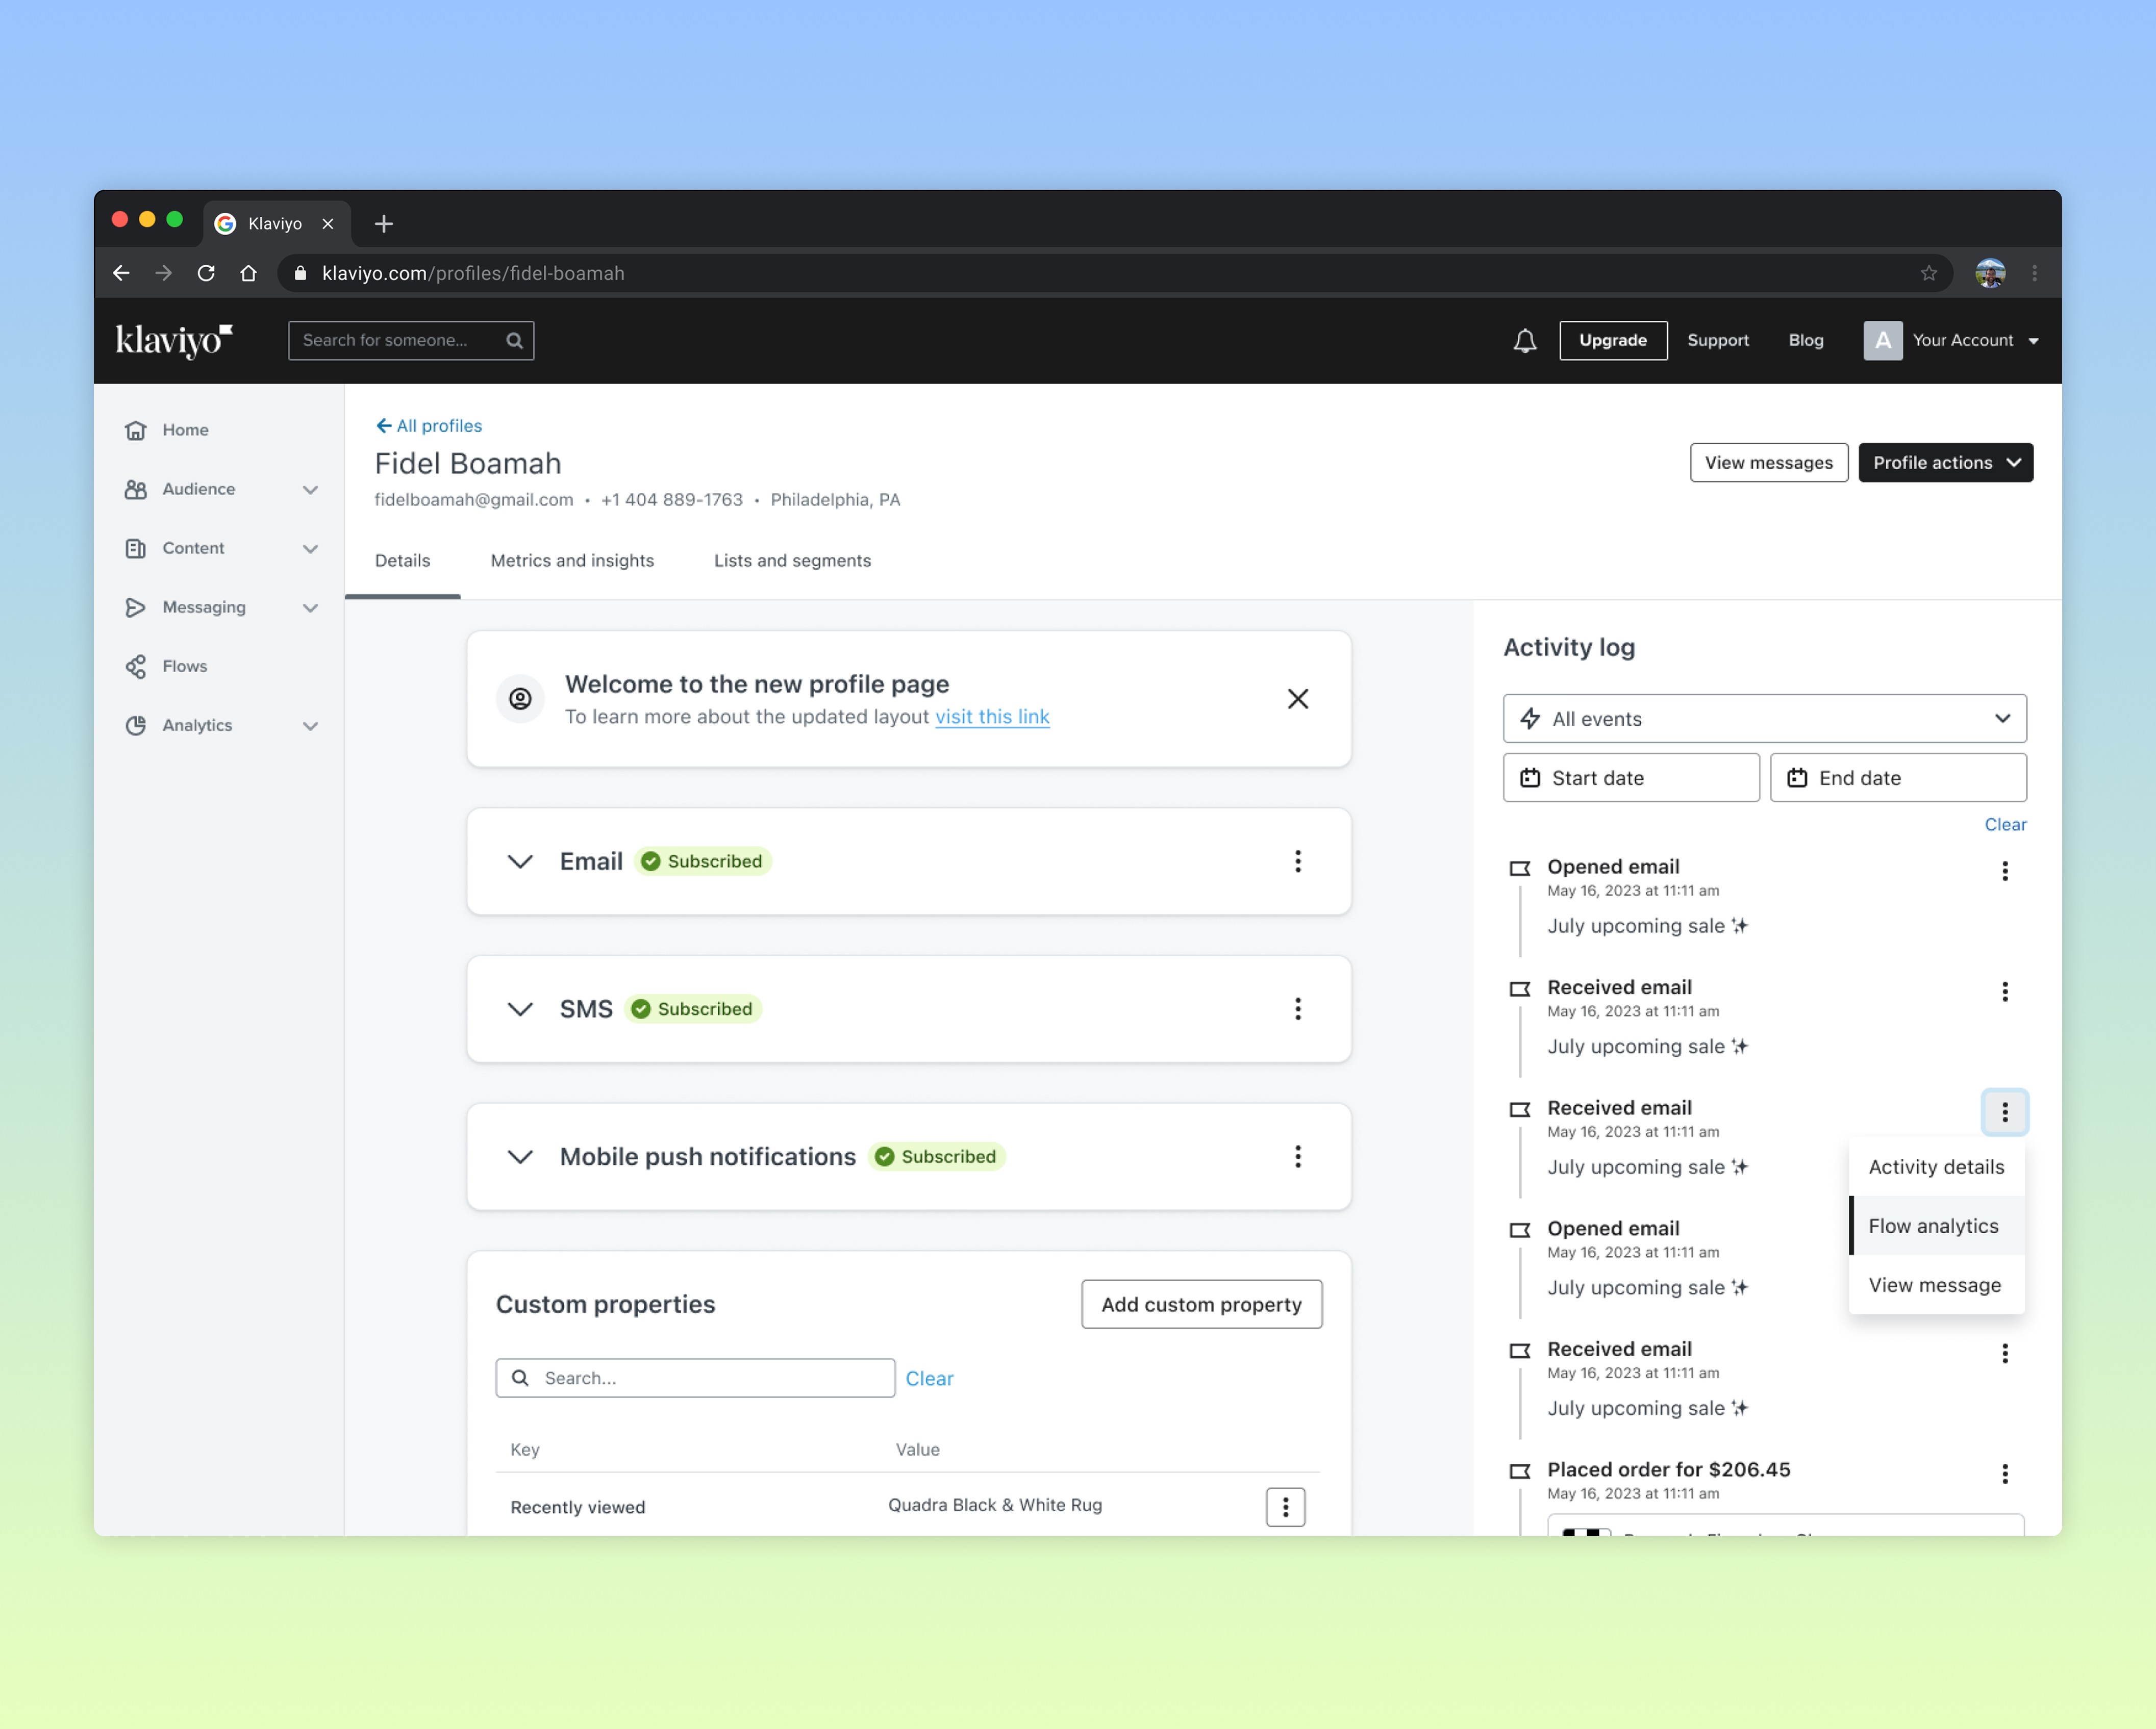Click the Start date field
The height and width of the screenshot is (1729, 2156).
(1631, 778)
